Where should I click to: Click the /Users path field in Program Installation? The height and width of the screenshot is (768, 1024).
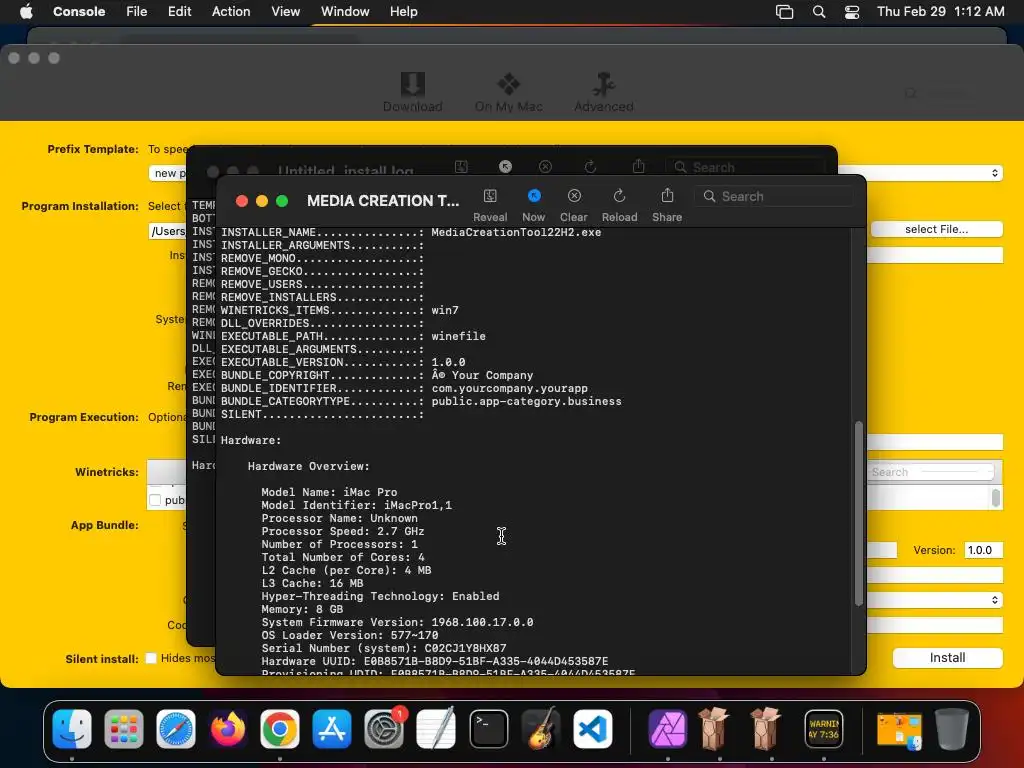point(168,231)
